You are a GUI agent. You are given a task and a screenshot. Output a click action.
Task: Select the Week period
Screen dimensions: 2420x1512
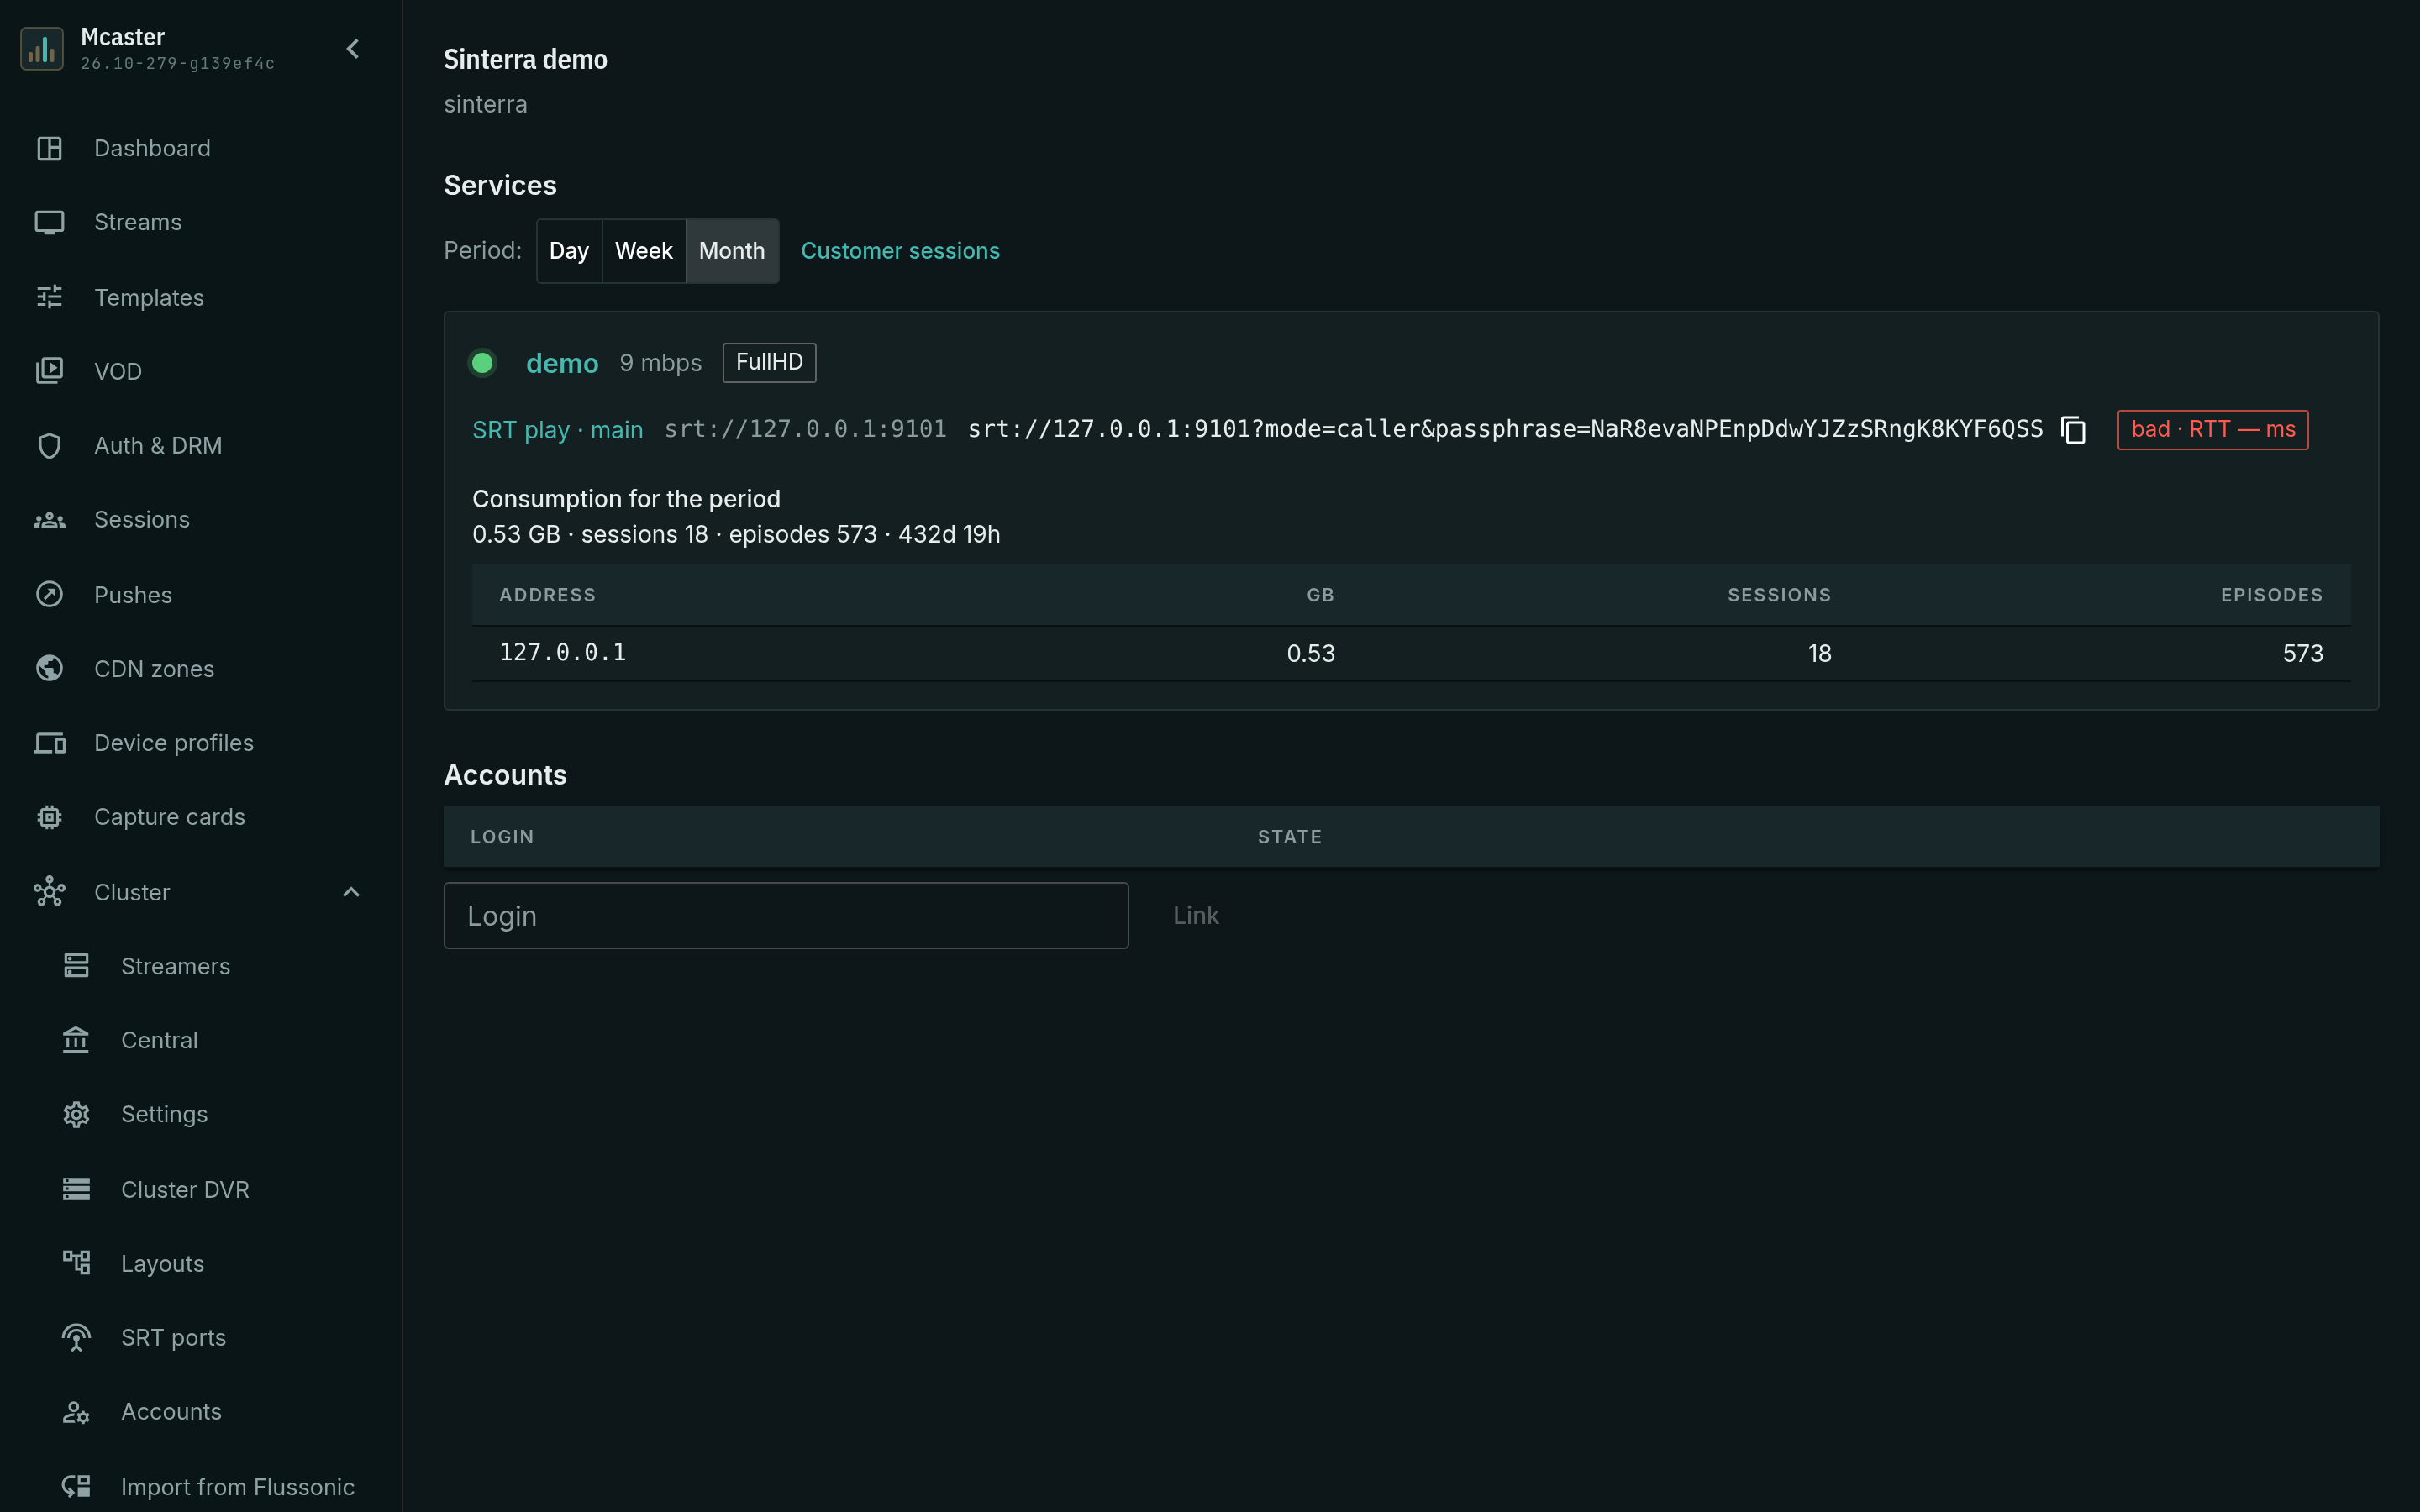644,251
